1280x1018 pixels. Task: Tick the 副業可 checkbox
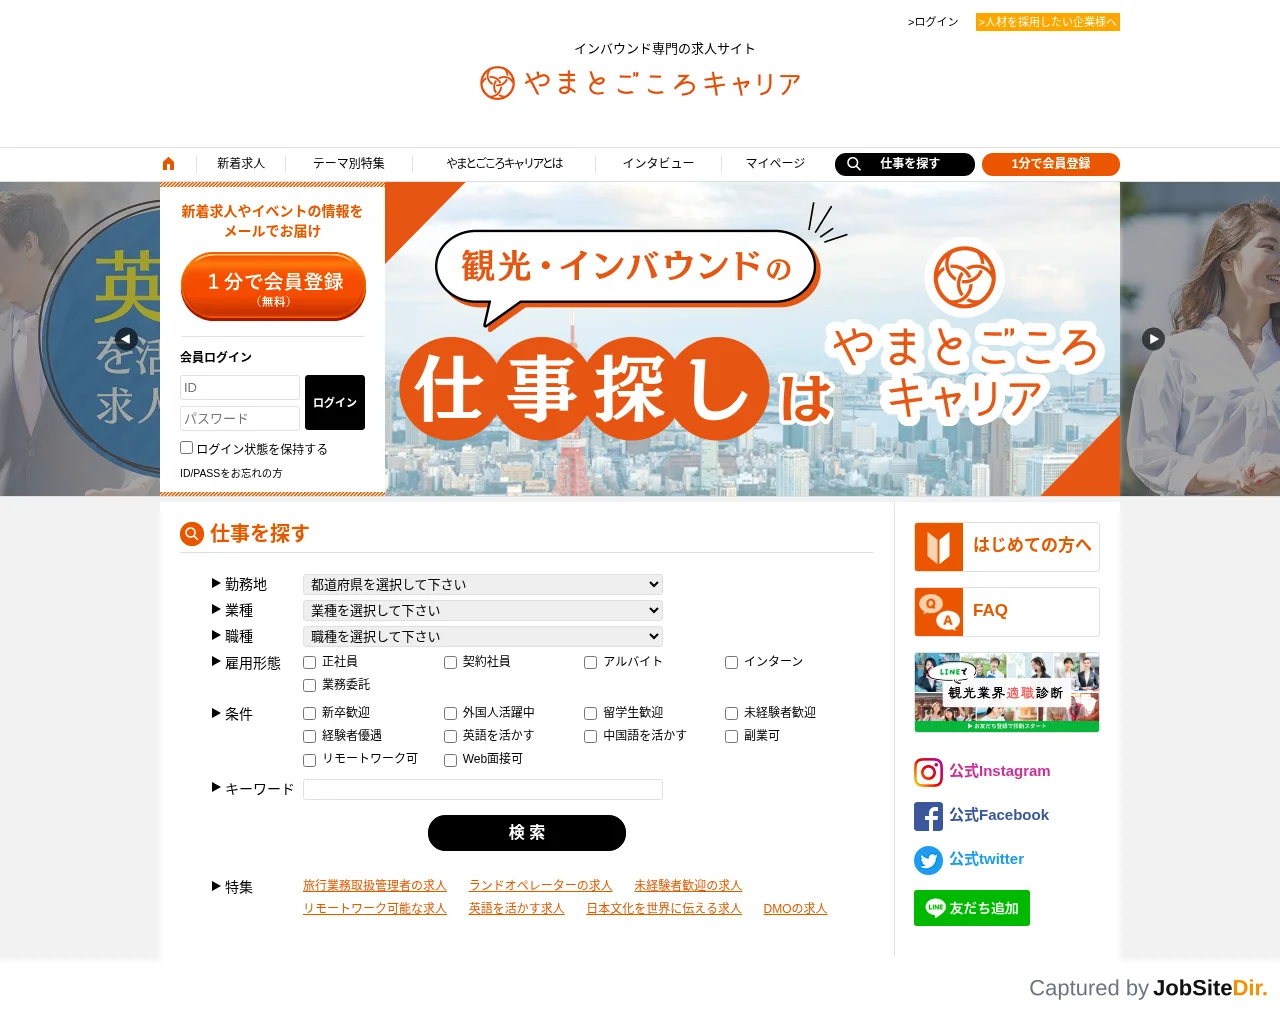tap(732, 736)
